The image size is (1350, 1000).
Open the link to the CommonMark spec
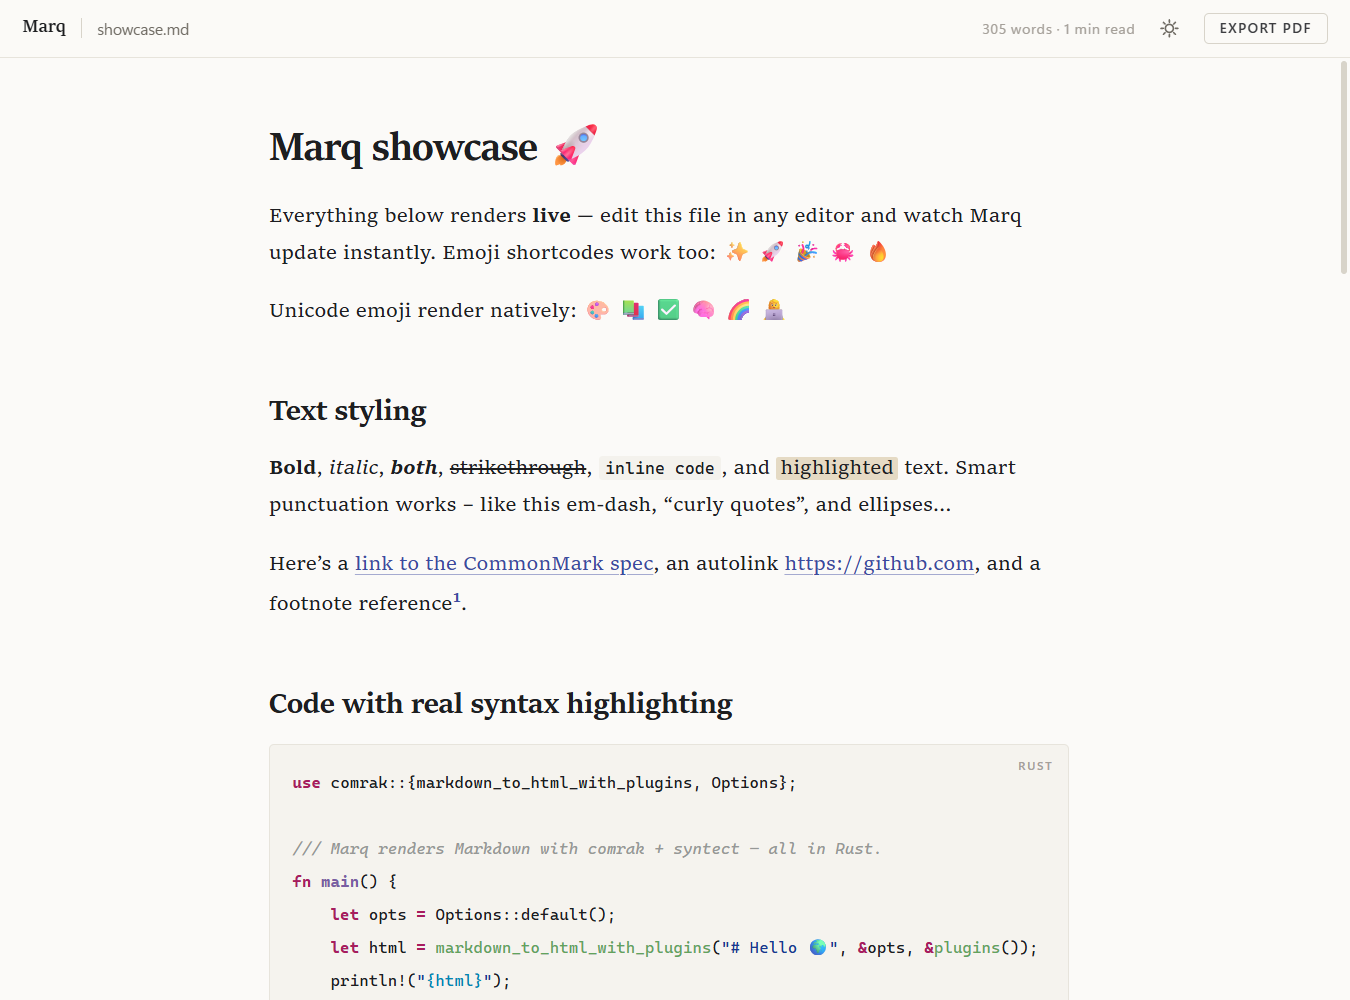pyautogui.click(x=504, y=563)
